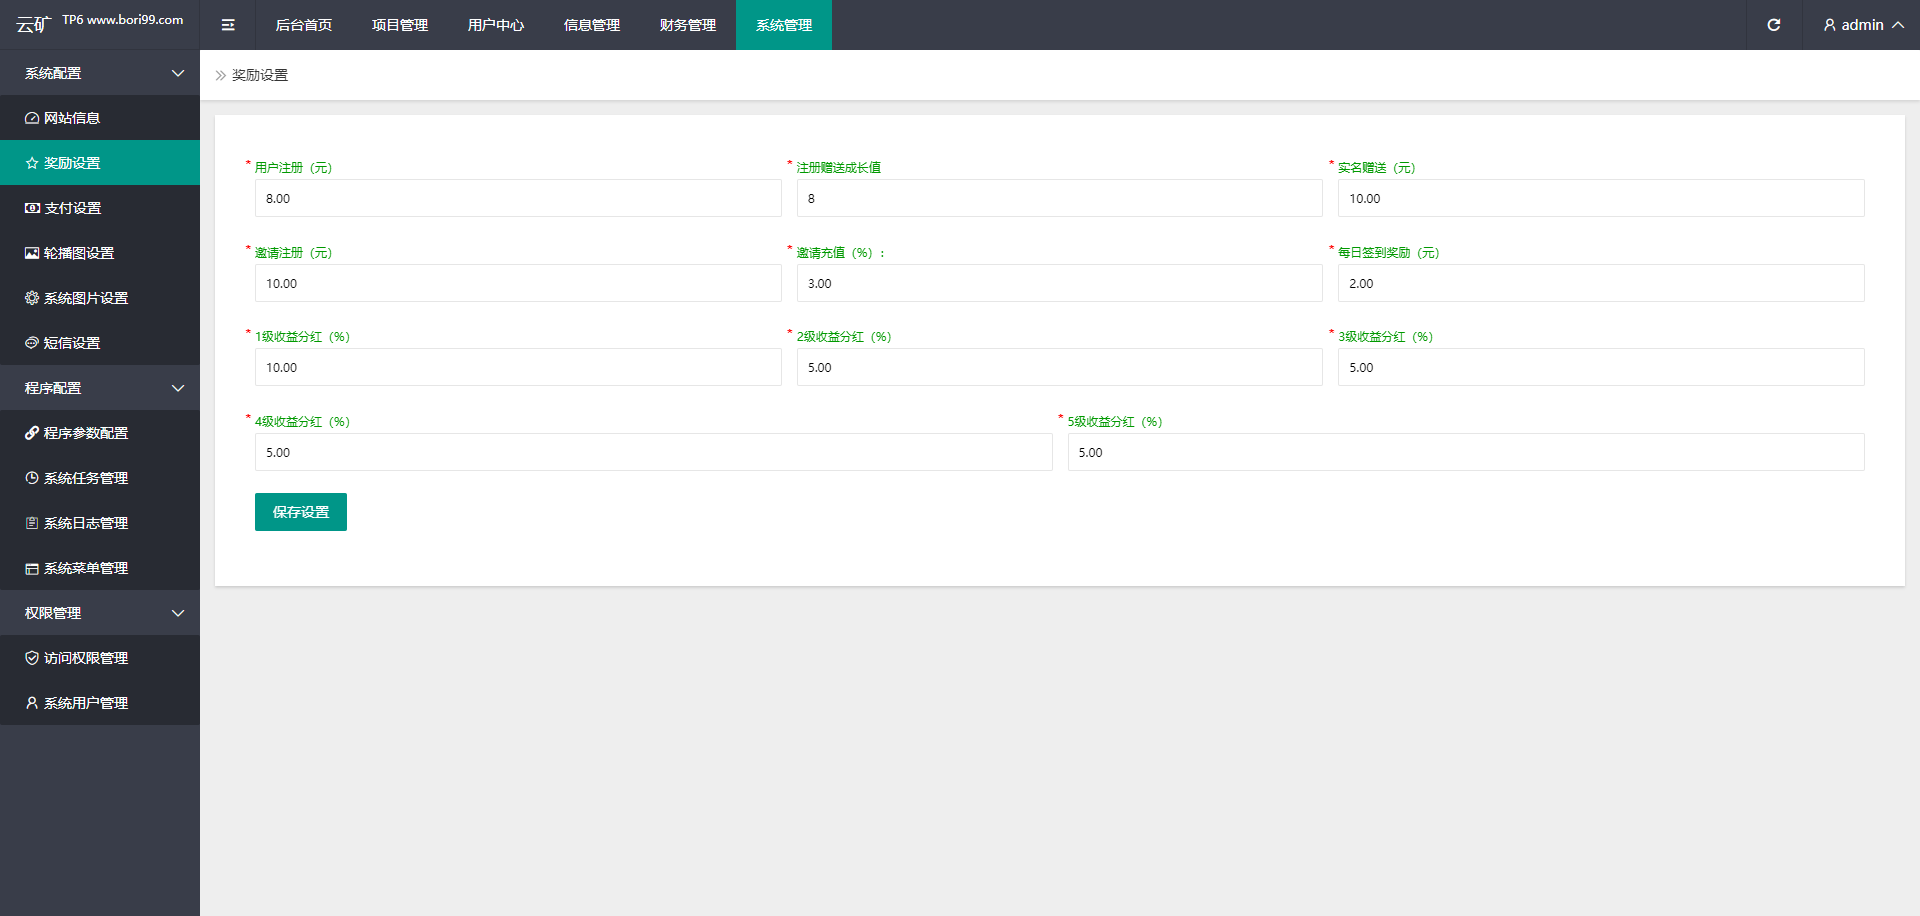The width and height of the screenshot is (1920, 916).
Task: Open 网站信息 in sidebar
Action: (100, 118)
